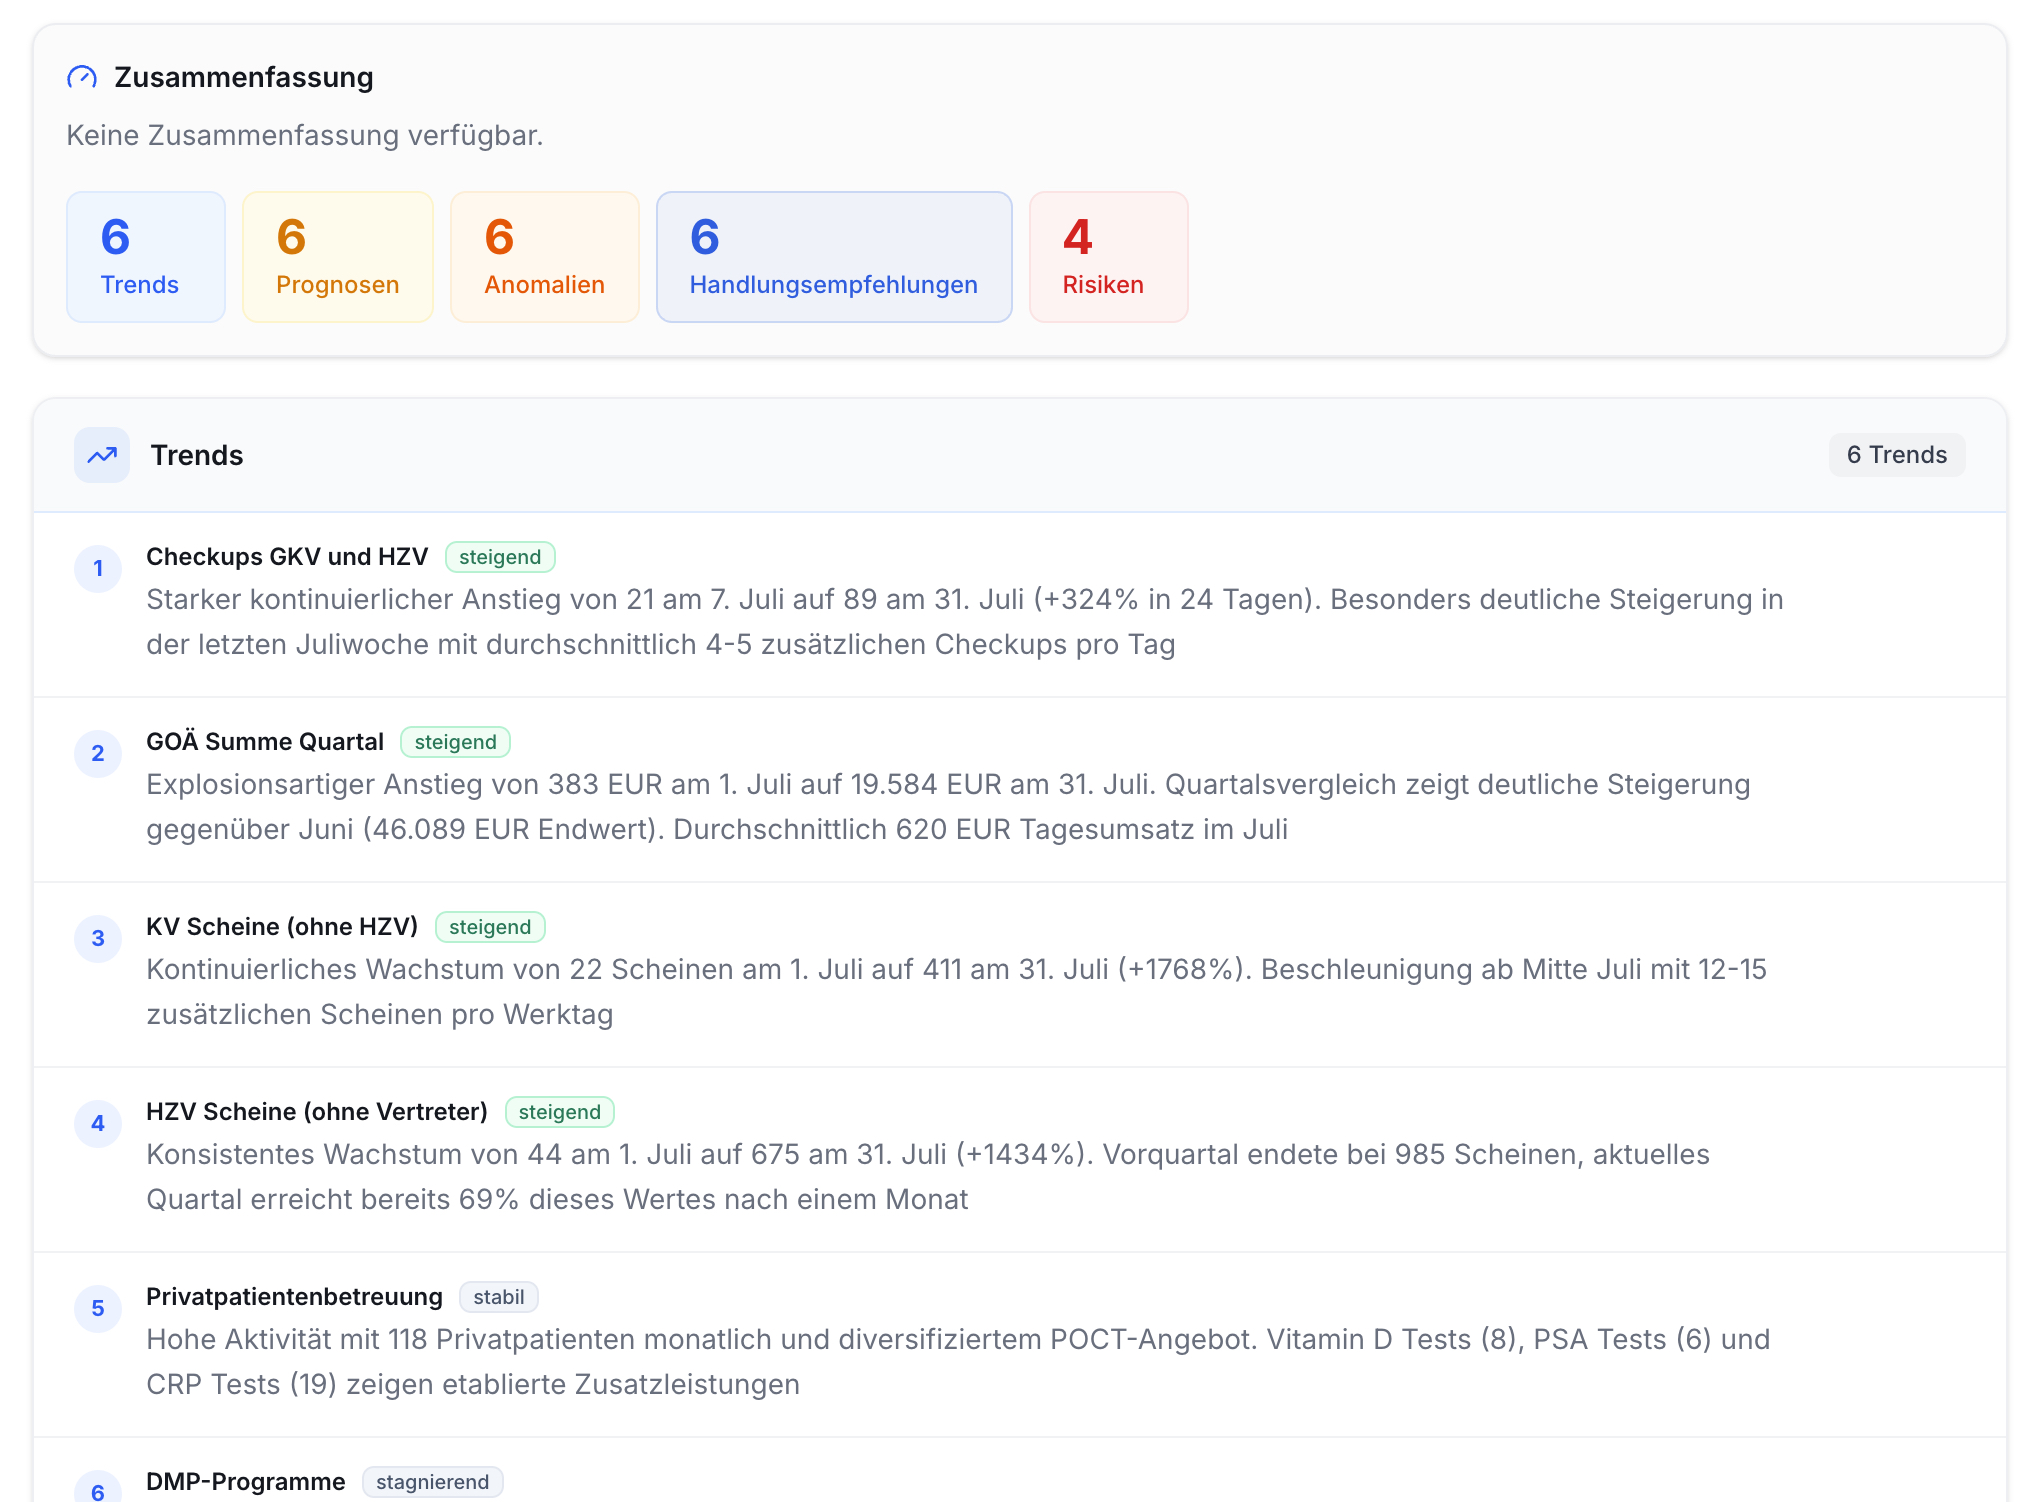Click number badge 3 for KV Scheine

tap(98, 938)
